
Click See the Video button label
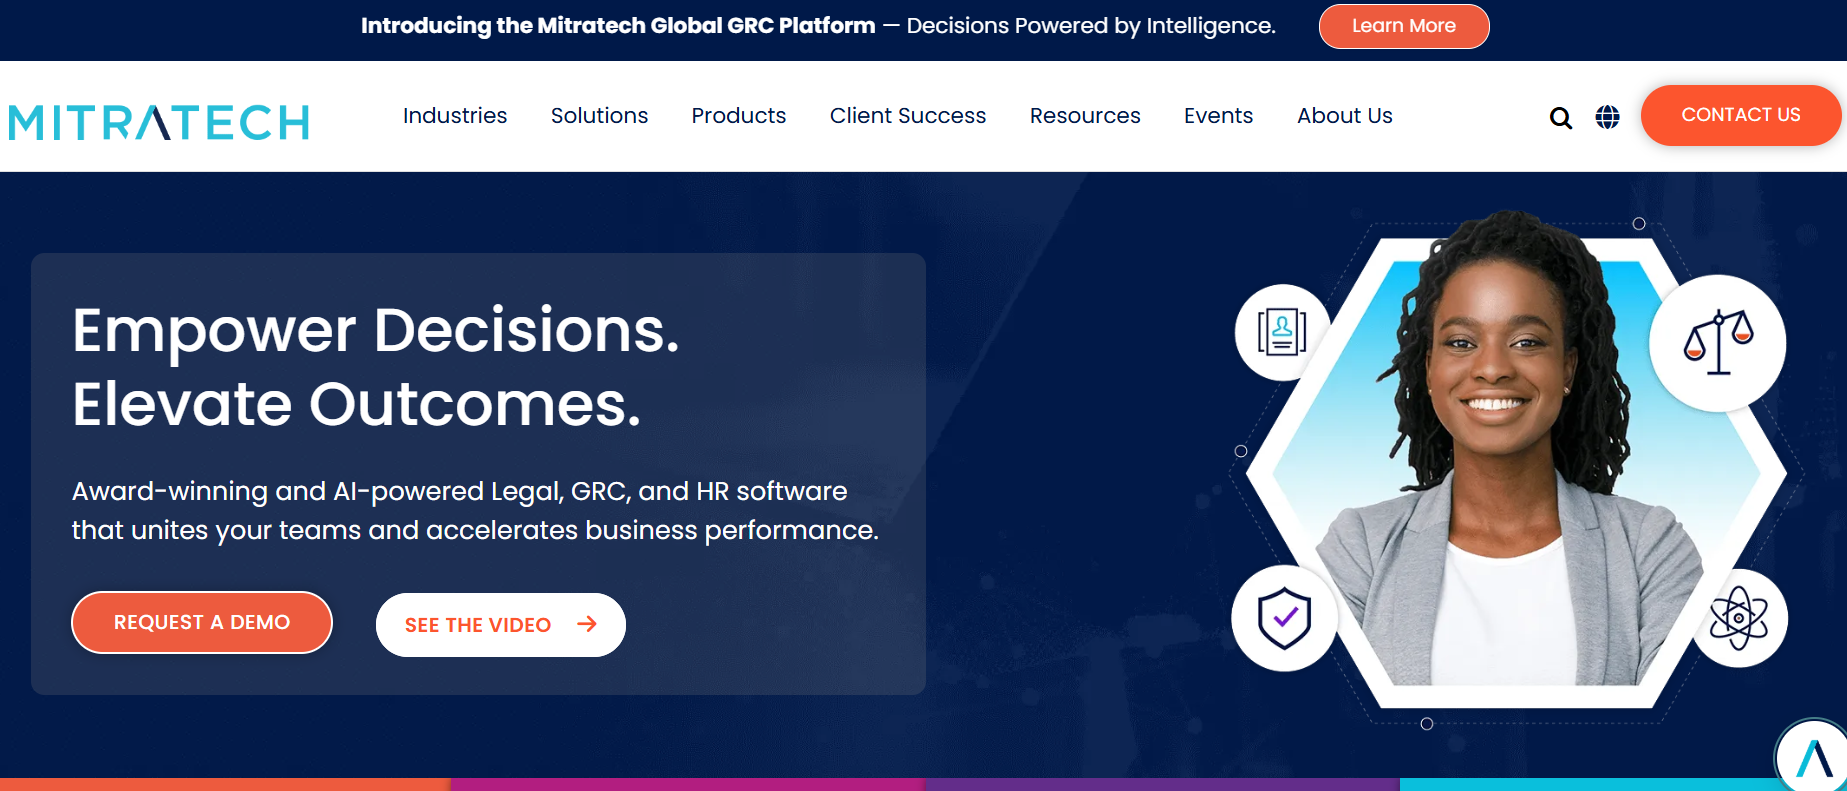pos(478,625)
